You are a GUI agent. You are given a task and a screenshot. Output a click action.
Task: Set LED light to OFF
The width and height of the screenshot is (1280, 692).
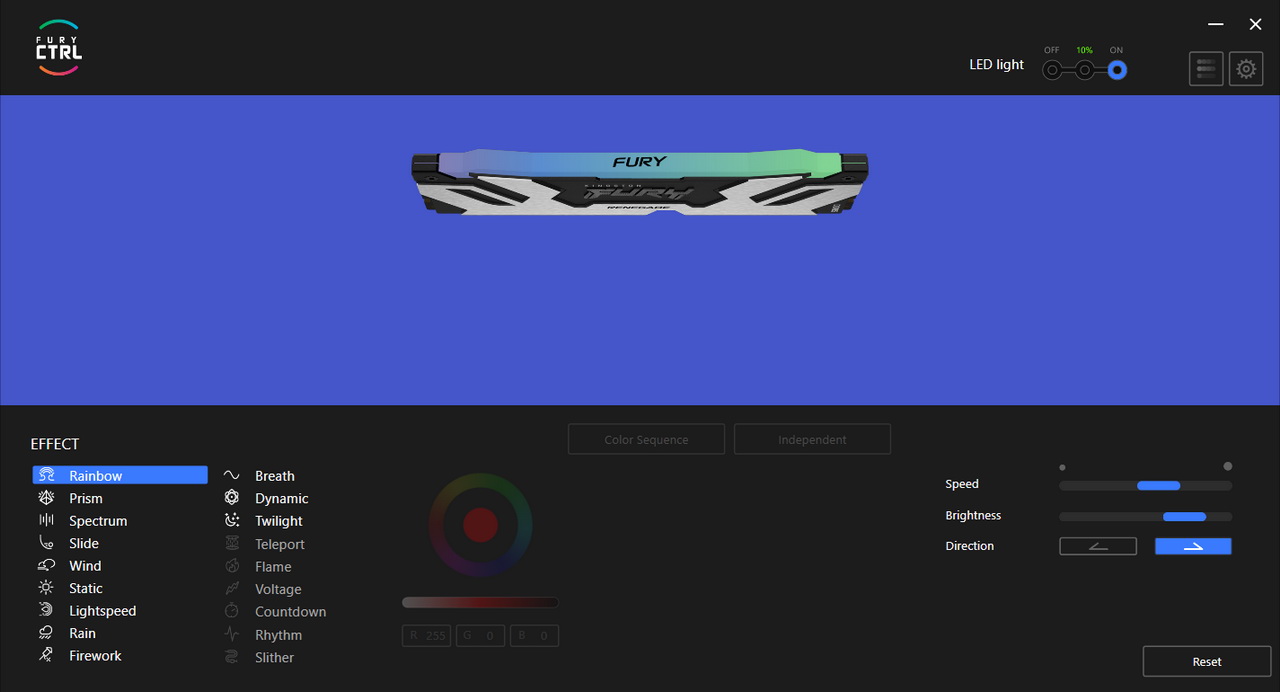point(1052,71)
